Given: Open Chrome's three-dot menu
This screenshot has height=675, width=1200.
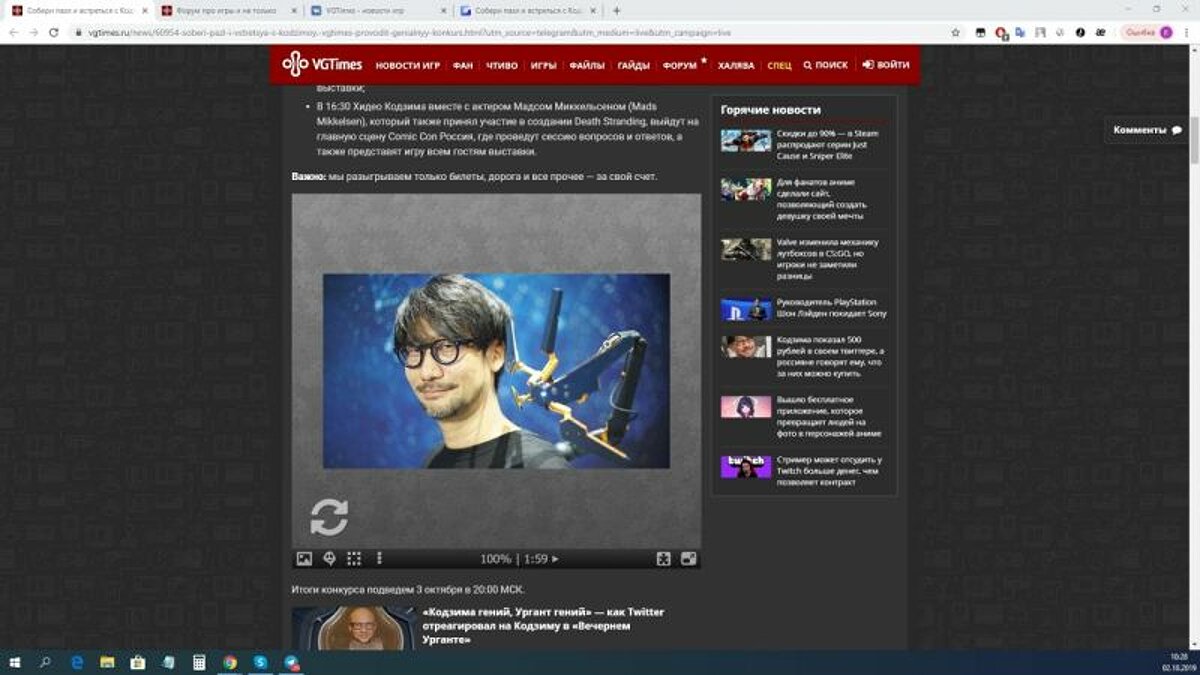Looking at the screenshot, I should click(1186, 32).
